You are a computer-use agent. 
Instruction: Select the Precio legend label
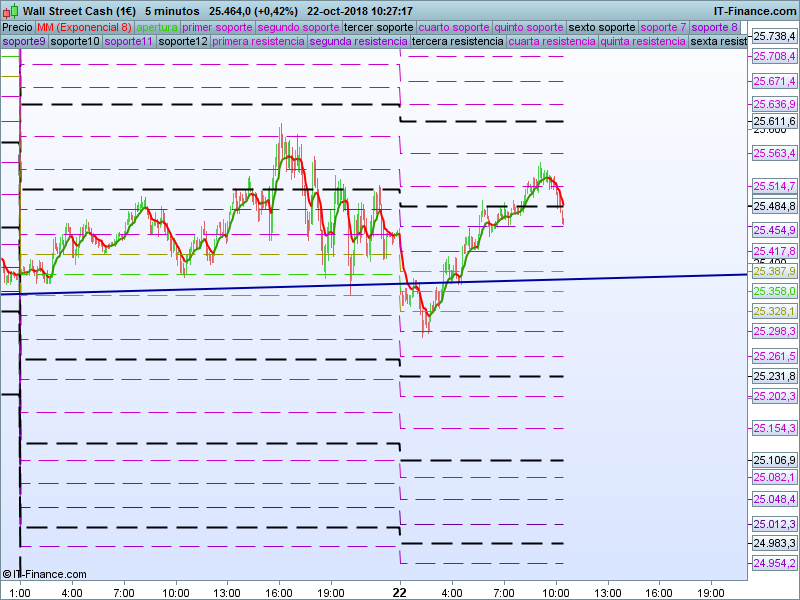(17, 28)
